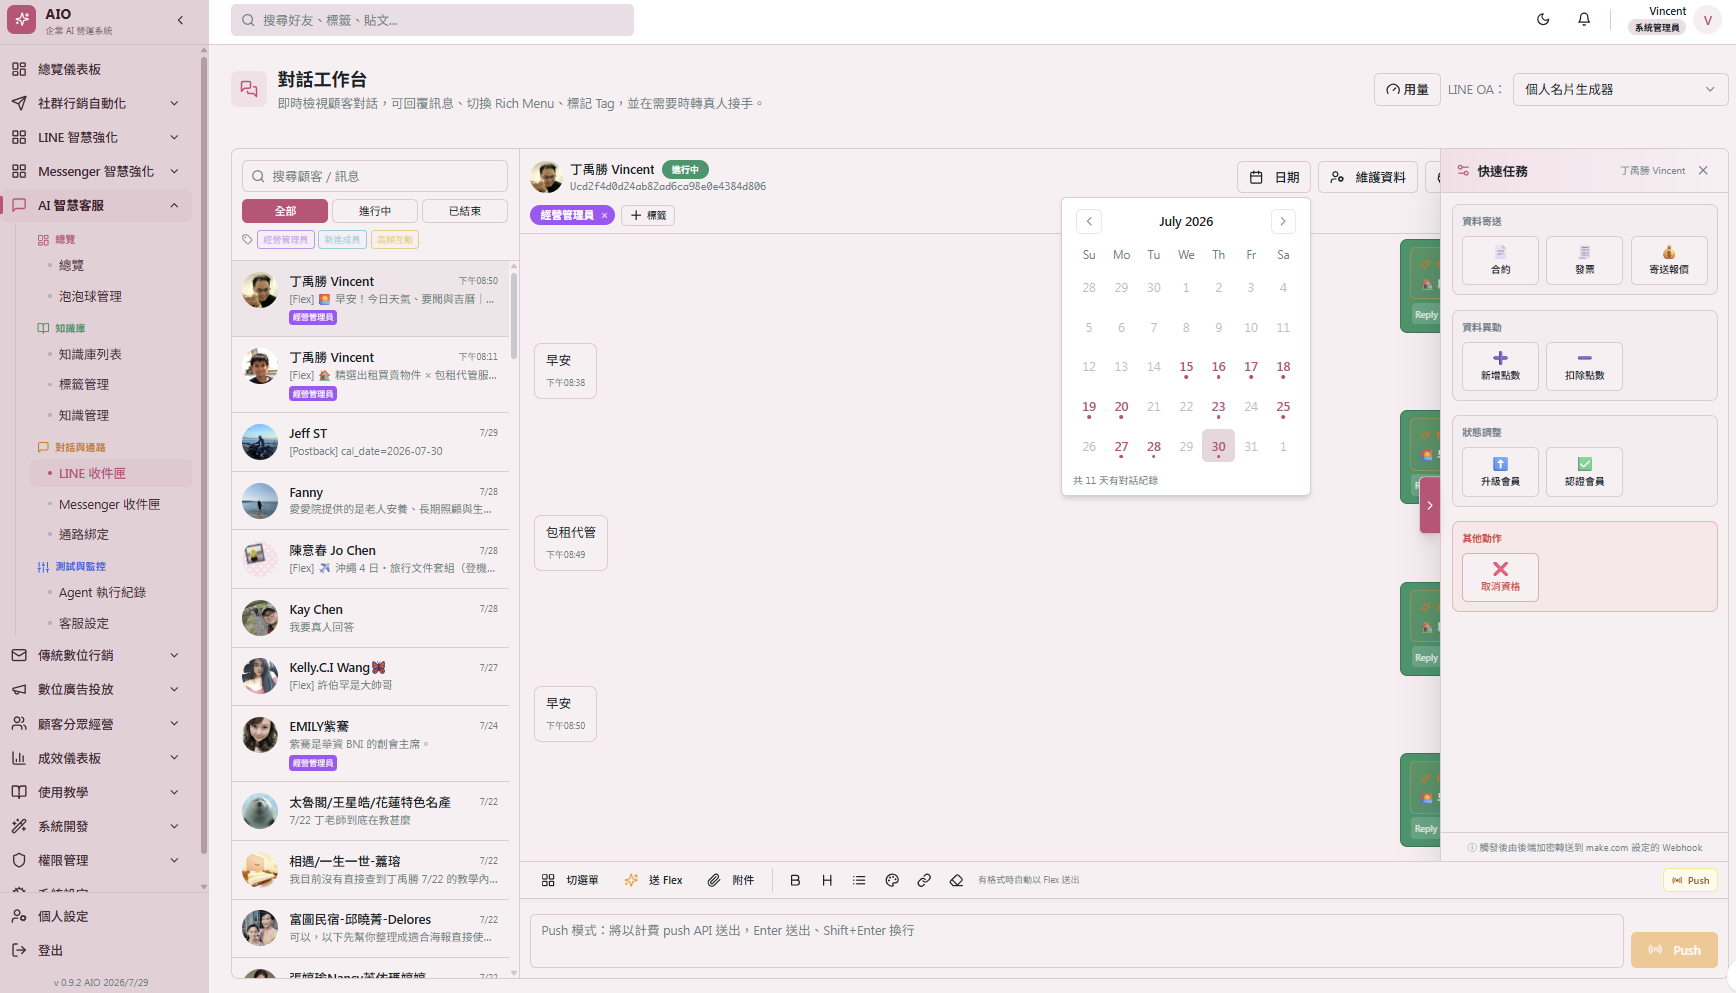Screen dimensions: 1736x993
Task: Toggle the Push mode switch in the toolbar
Action: tap(1690, 880)
